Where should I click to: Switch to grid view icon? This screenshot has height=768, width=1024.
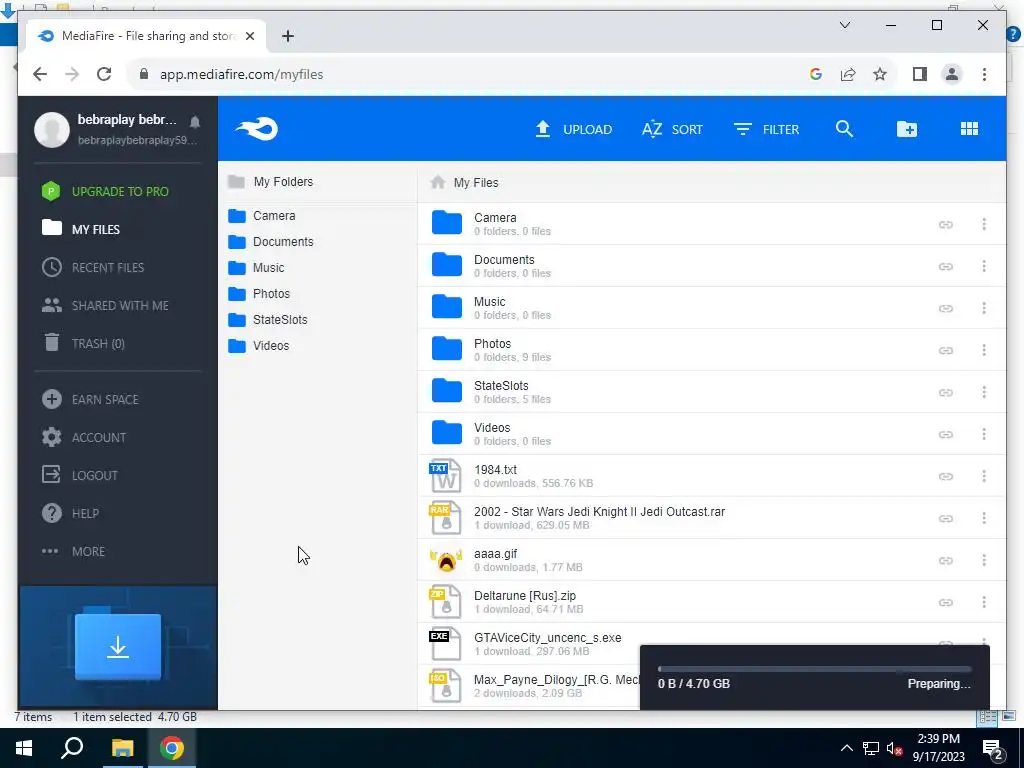tap(969, 129)
